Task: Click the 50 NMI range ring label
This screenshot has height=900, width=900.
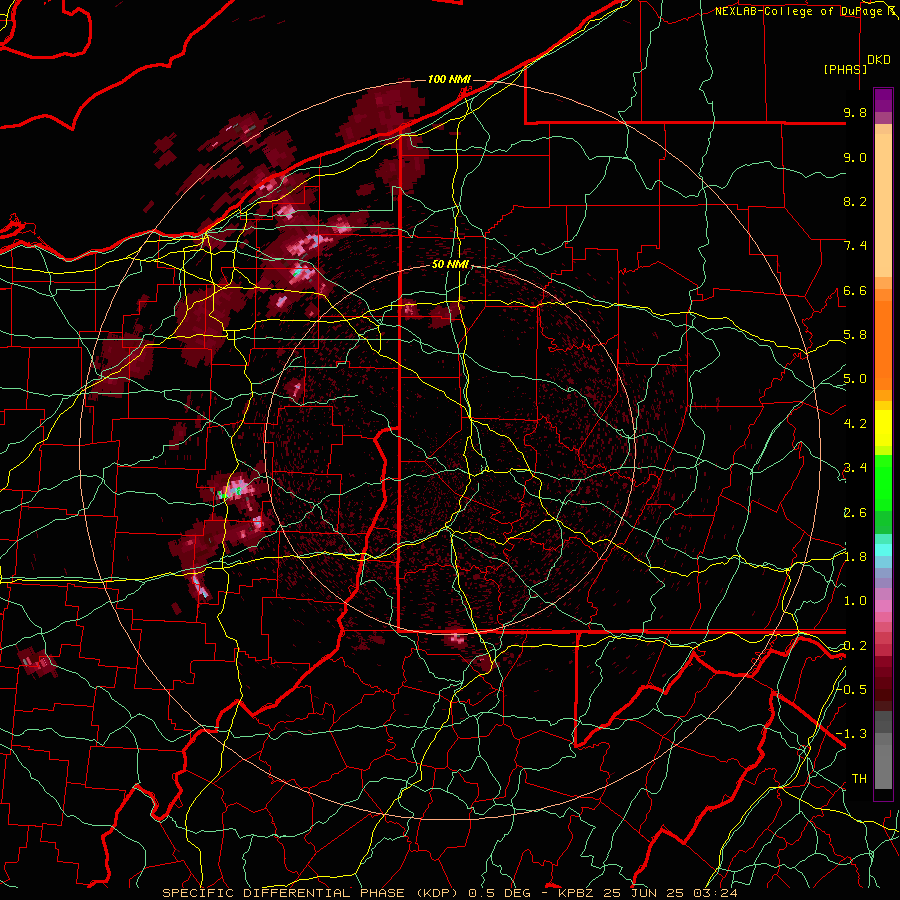Action: tap(451, 264)
